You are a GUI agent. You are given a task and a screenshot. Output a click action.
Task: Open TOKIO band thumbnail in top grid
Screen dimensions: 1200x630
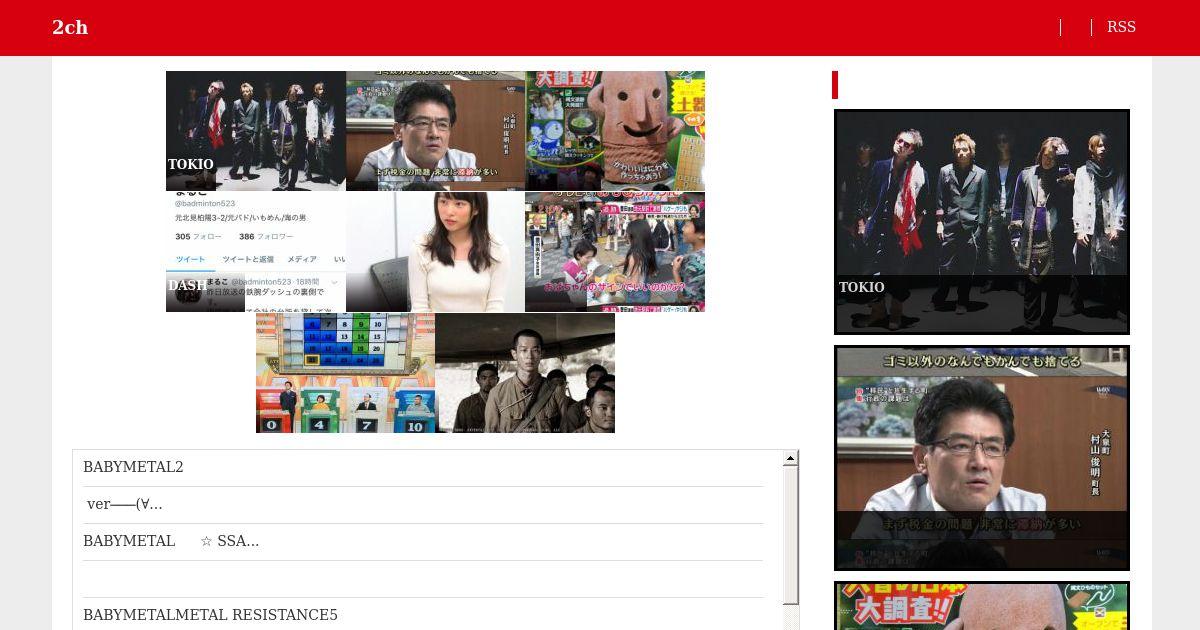pyautogui.click(x=256, y=131)
